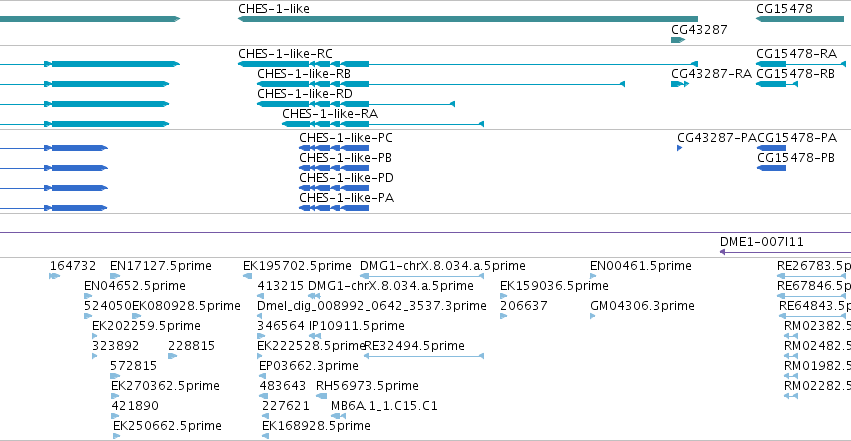Screen dimensions: 851x441
Task: Select CHES-1-like-RC transcript label
Action: click(x=285, y=54)
